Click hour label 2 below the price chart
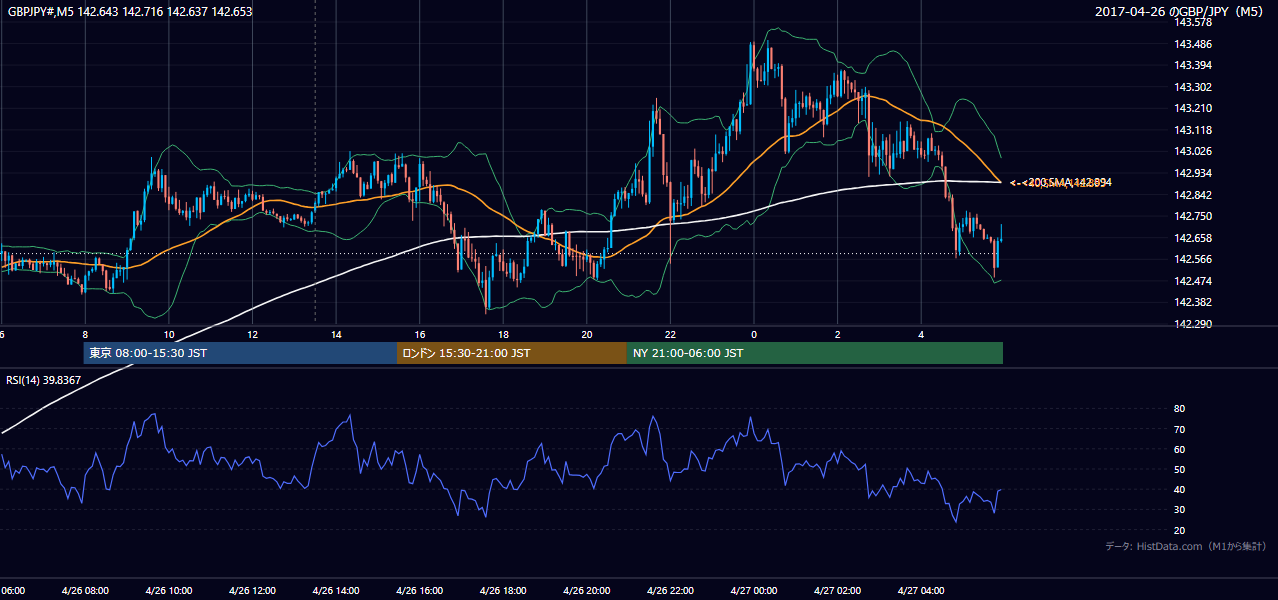Image resolution: width=1278 pixels, height=600 pixels. (x=838, y=334)
